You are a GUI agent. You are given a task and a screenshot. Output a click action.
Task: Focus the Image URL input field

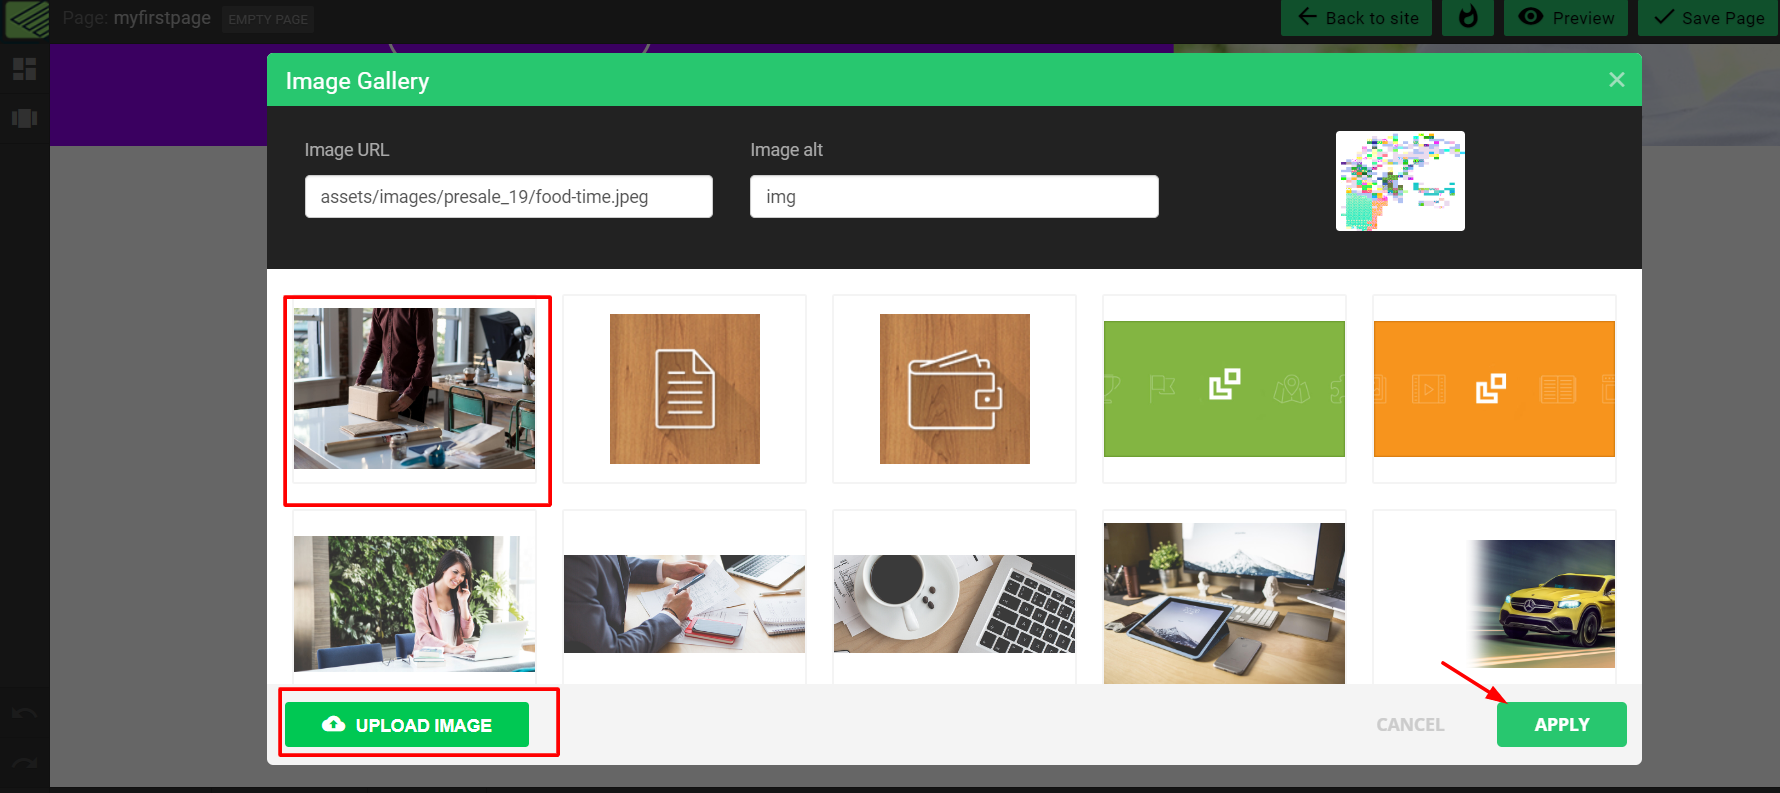tap(509, 197)
